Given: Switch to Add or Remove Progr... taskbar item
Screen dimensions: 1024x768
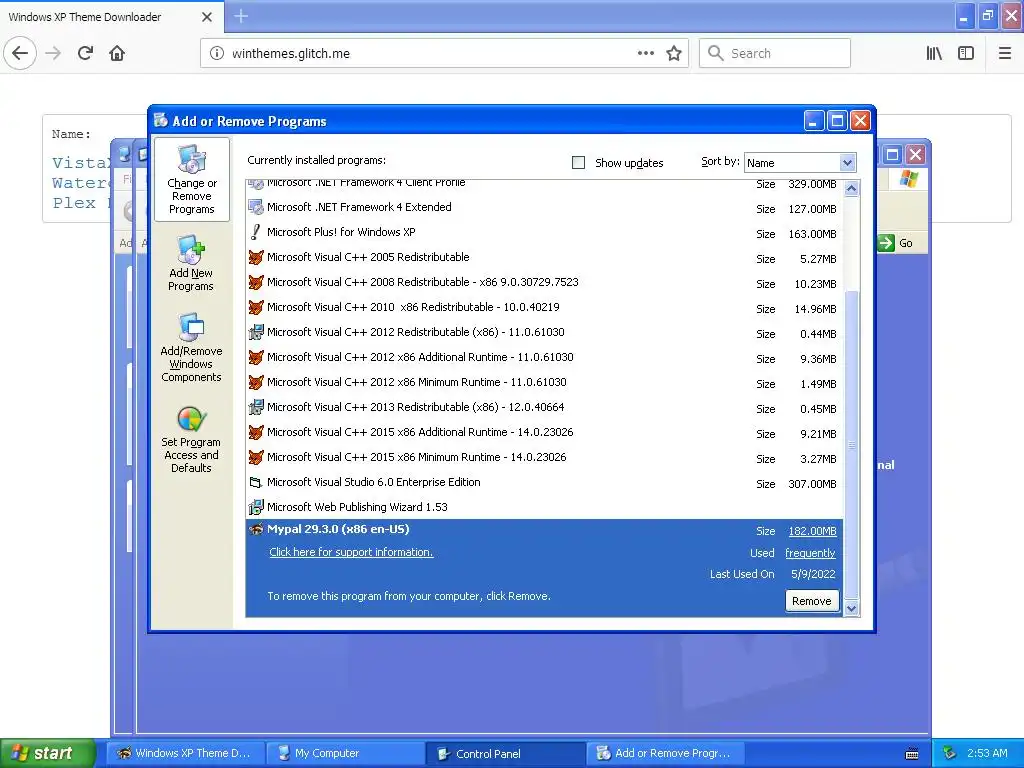Looking at the screenshot, I should 665,754.
